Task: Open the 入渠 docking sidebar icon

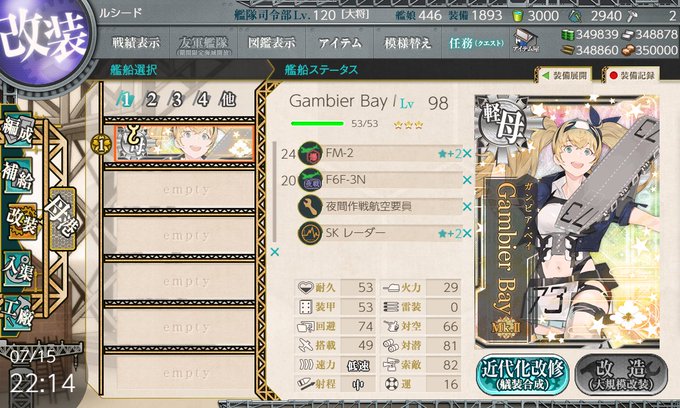Action: [x=18, y=269]
